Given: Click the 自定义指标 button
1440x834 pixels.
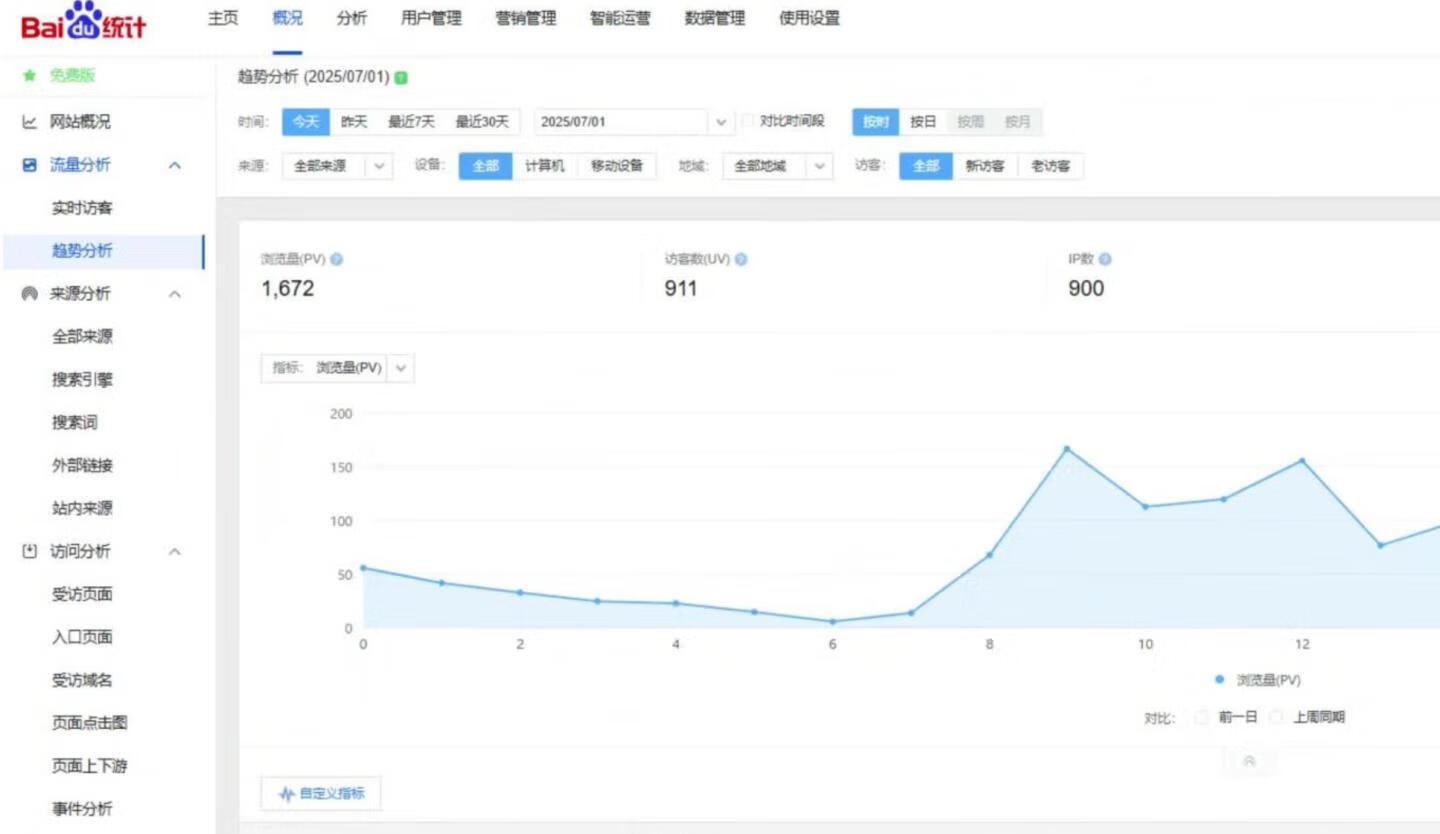Looking at the screenshot, I should tap(321, 794).
